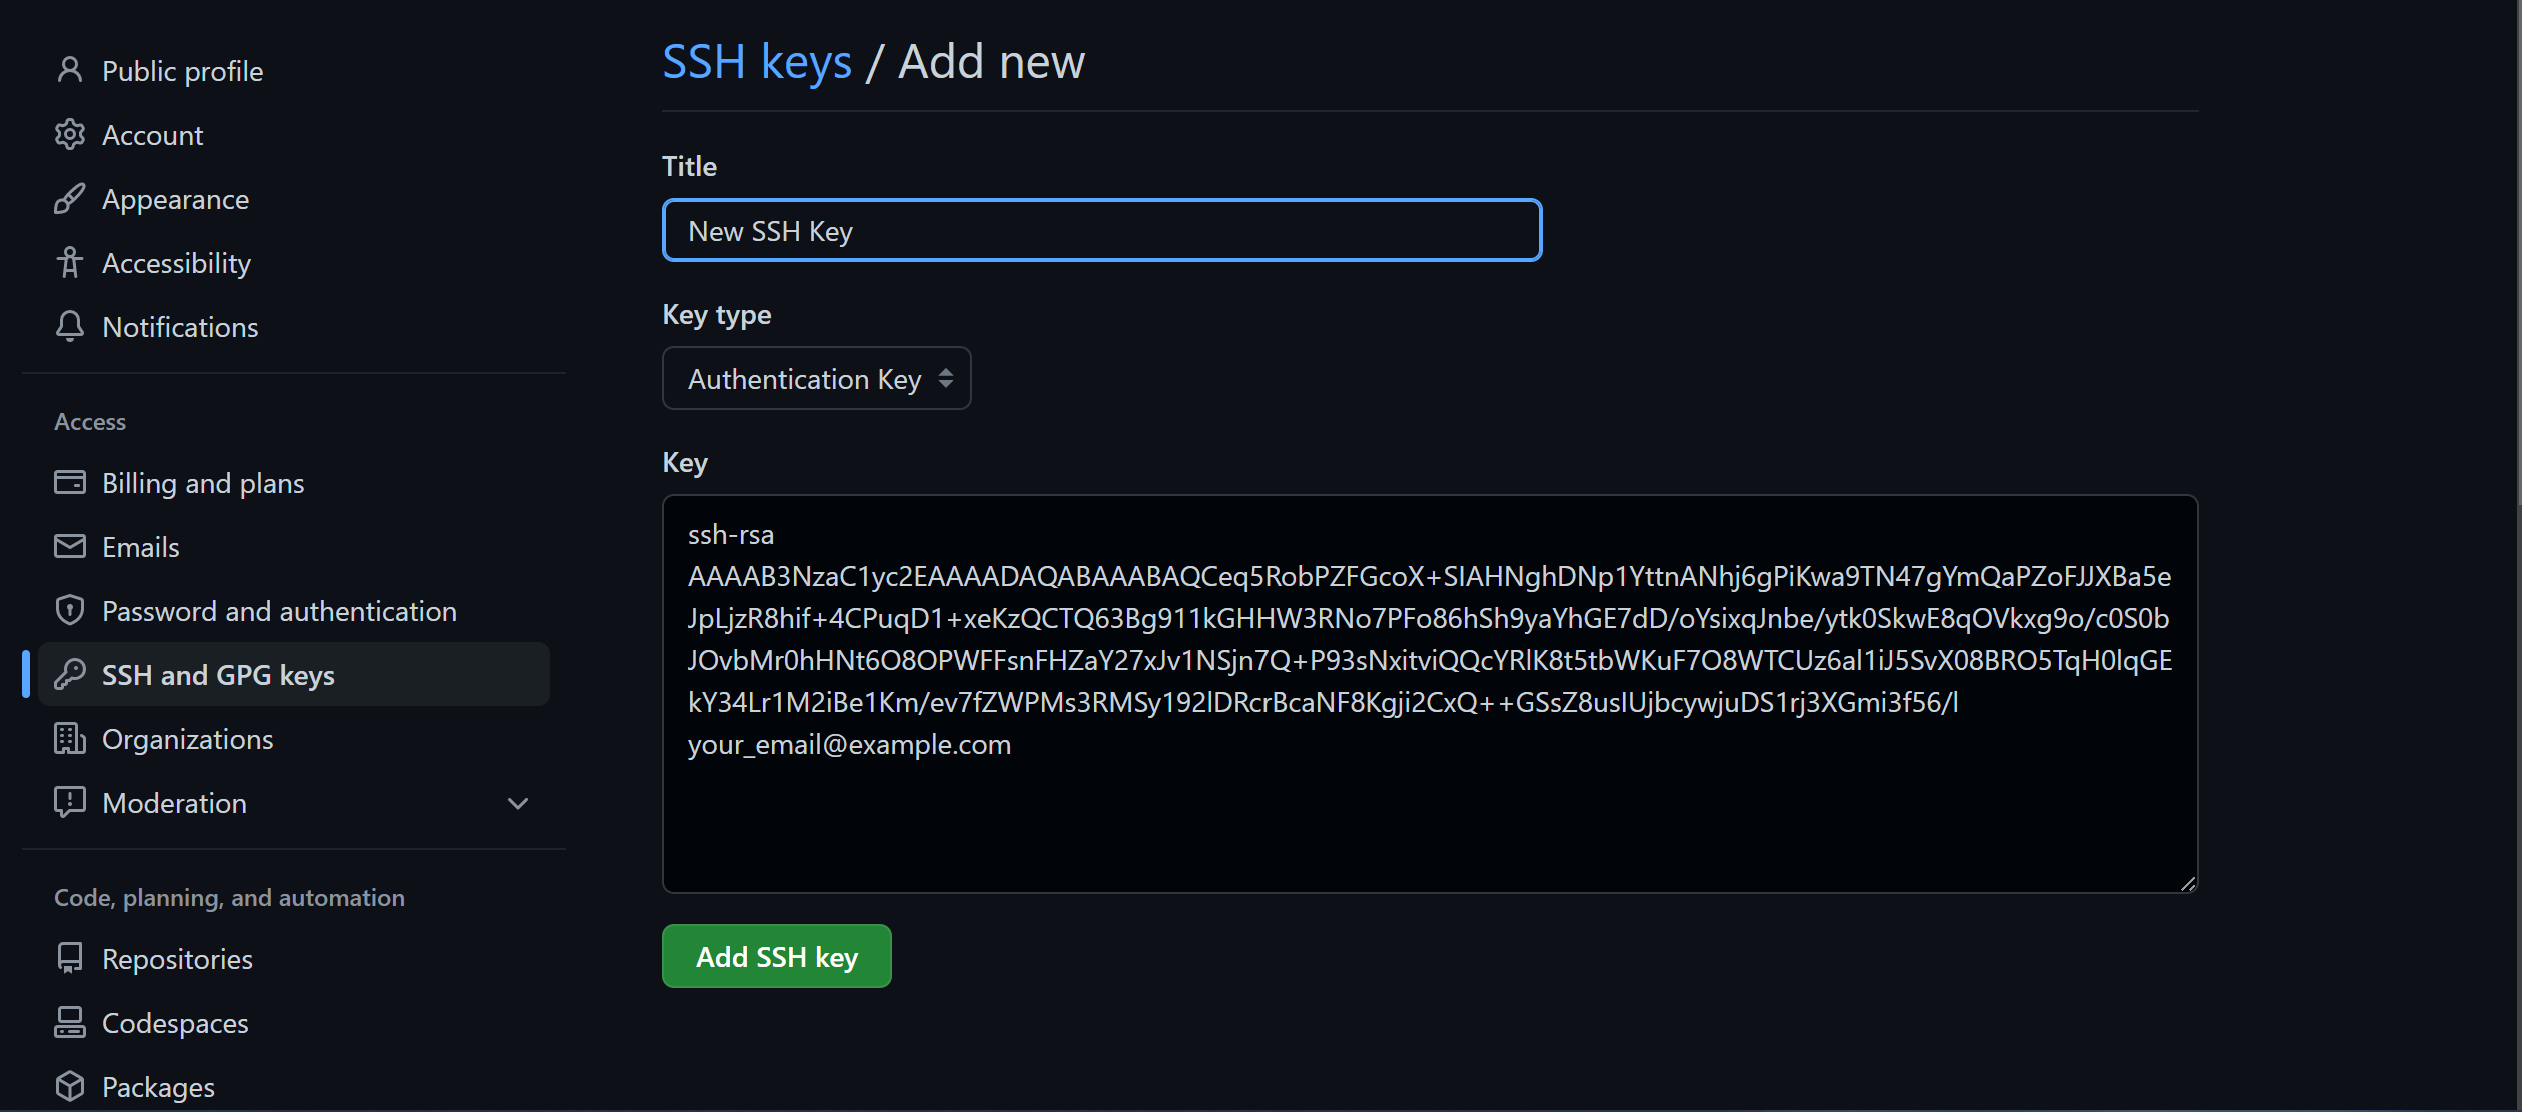The width and height of the screenshot is (2522, 1112).
Task: Click the Password and authentication shield icon
Action: [x=70, y=610]
